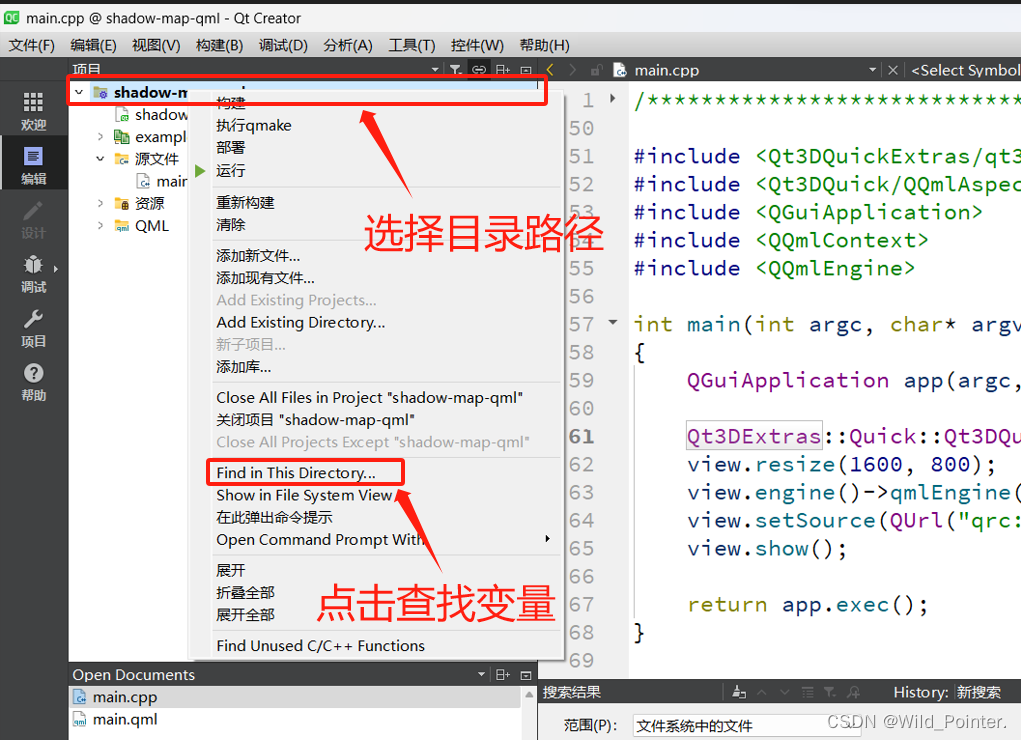The image size is (1021, 740).
Task: Expand the QML folder
Action: [100, 225]
